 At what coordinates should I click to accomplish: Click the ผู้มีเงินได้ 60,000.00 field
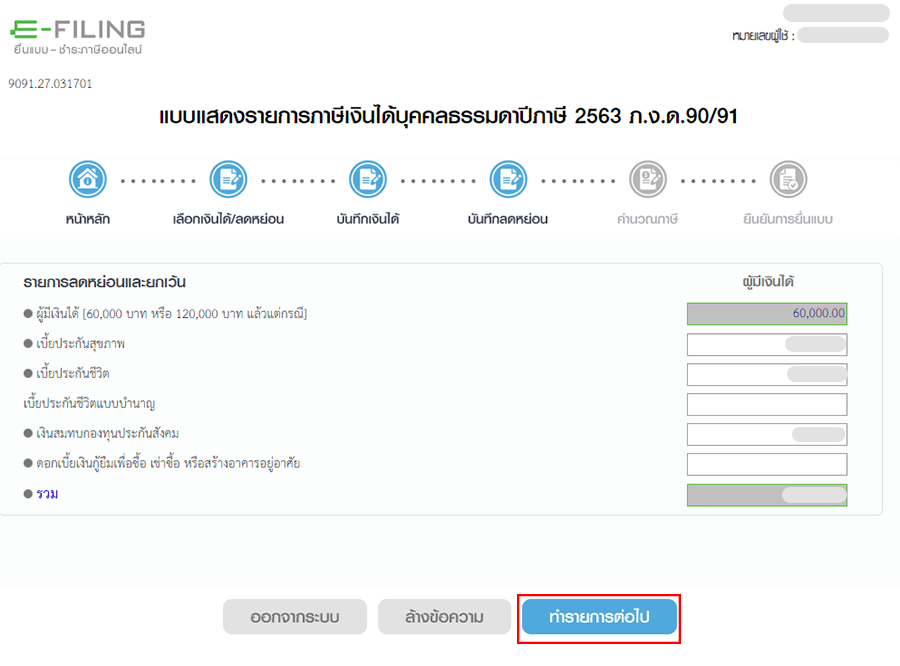[766, 314]
